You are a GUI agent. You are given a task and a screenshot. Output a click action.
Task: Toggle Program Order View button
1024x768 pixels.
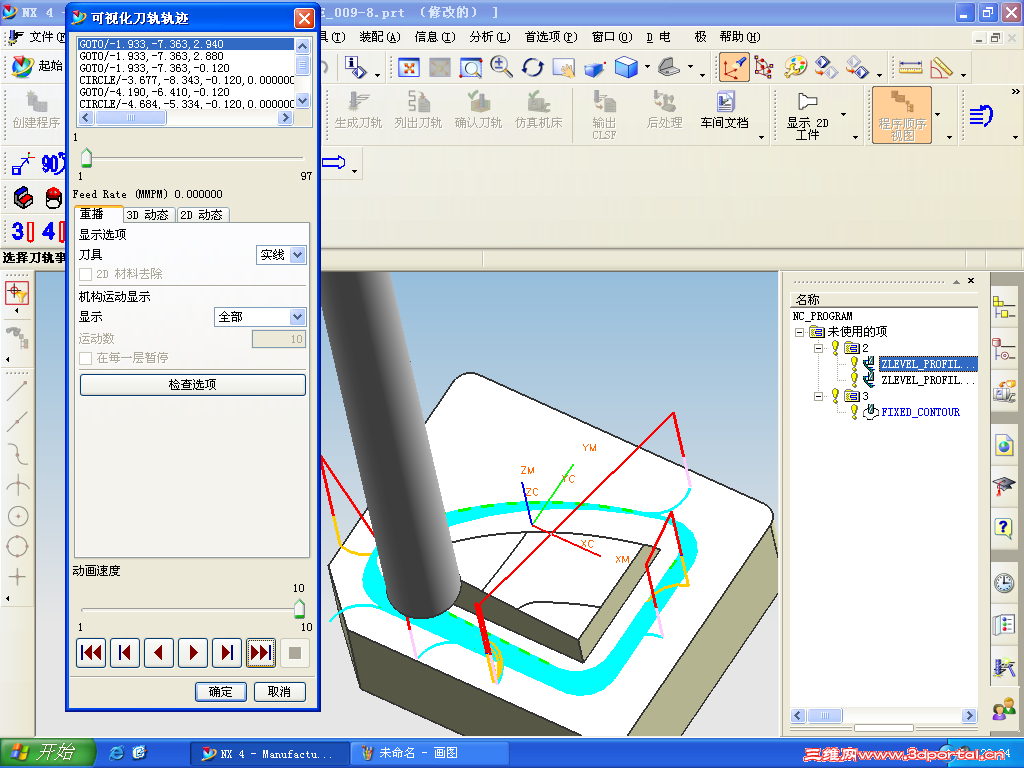click(902, 115)
